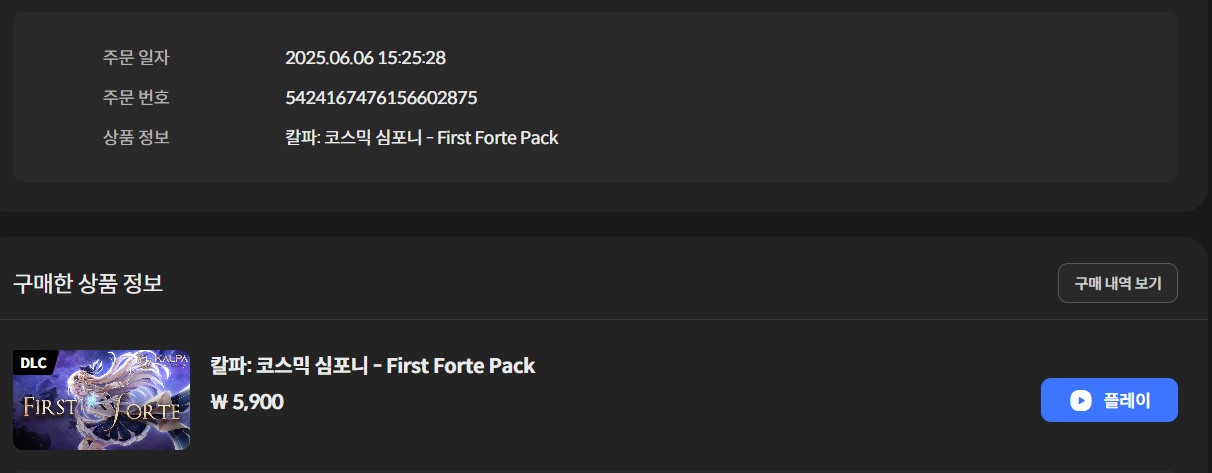Click the 주문 번호 label

coord(136,98)
